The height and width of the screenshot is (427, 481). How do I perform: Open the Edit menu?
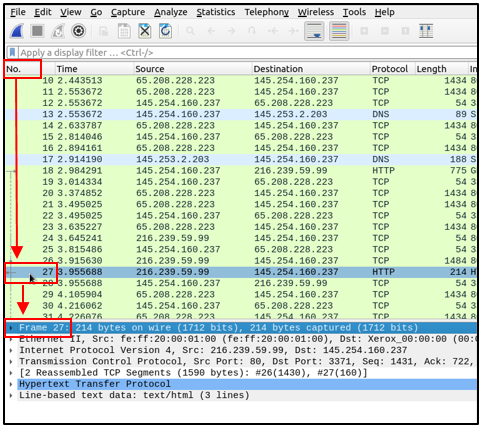(43, 12)
